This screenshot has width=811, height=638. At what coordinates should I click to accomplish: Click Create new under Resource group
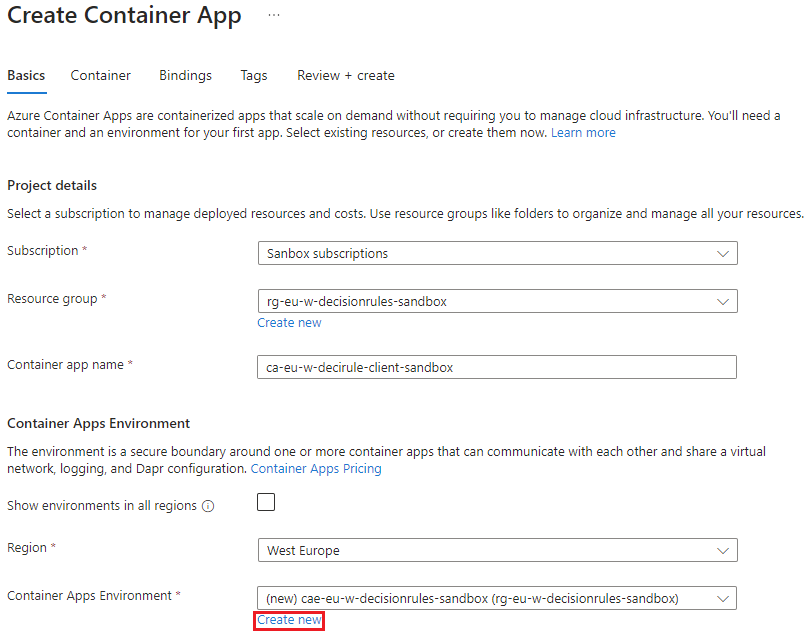coord(289,323)
